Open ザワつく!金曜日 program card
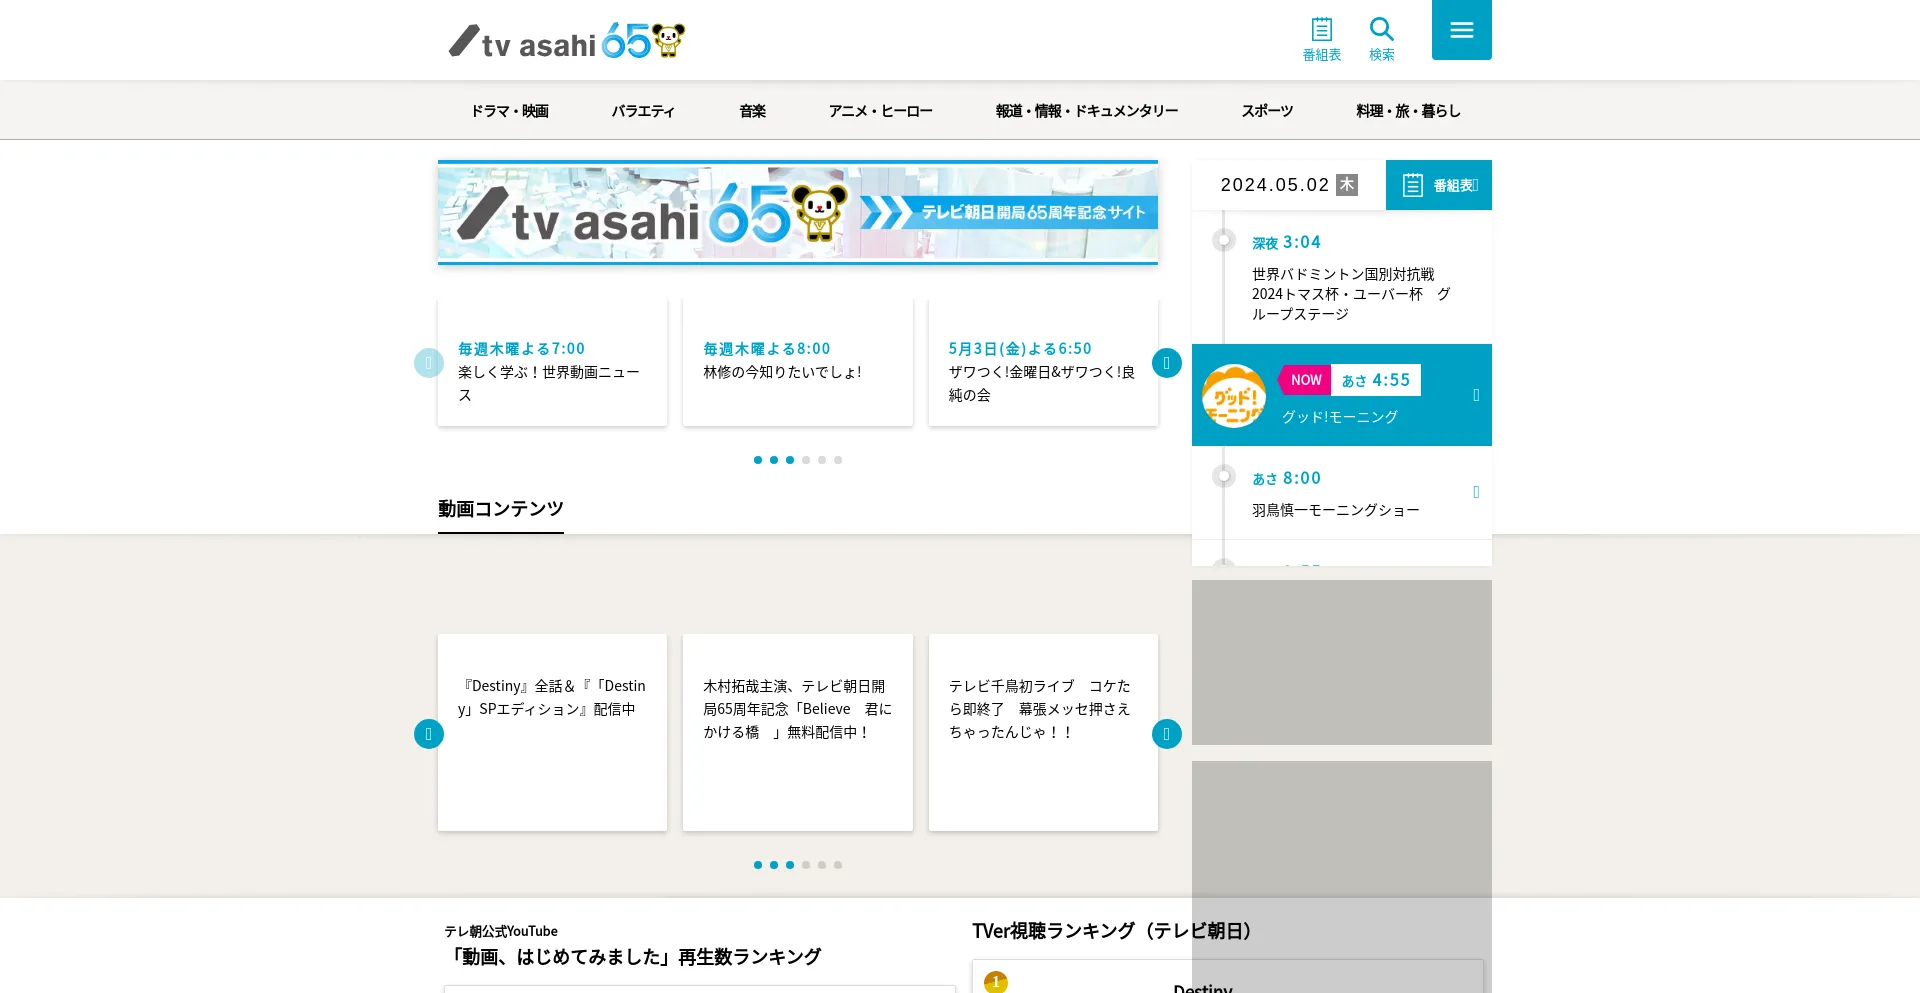Screen dimensions: 1920x993 pos(1043,363)
